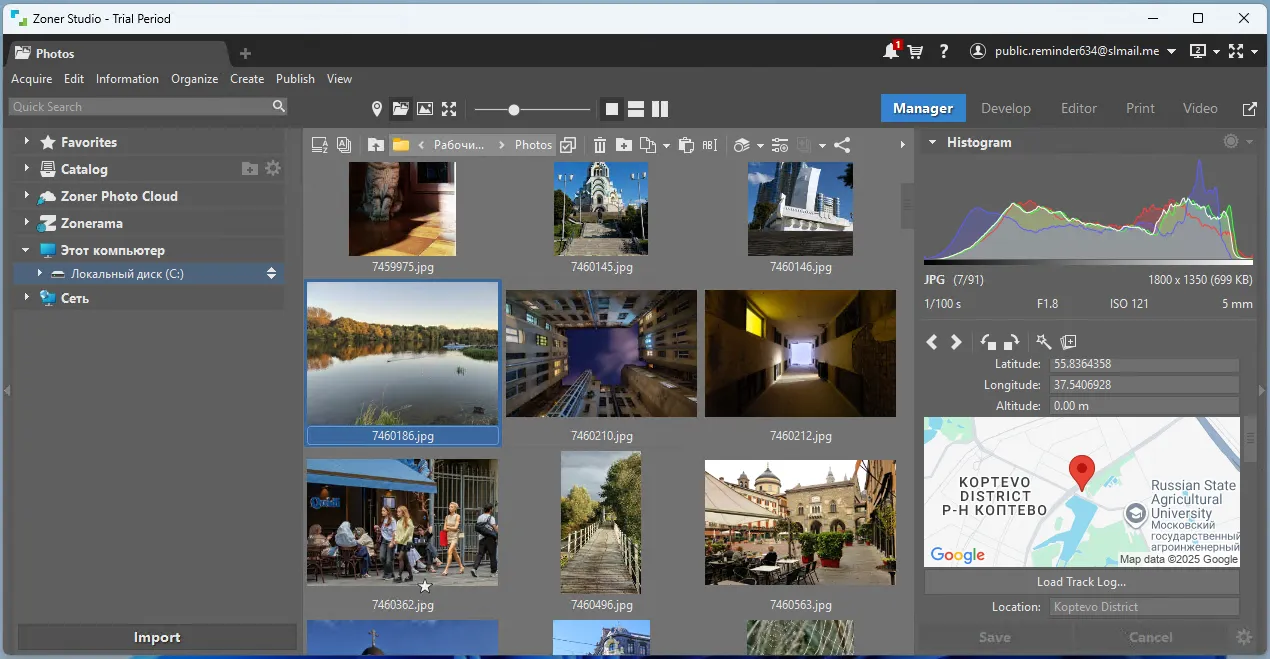
Task: Switch to the Develop tab
Action: [x=1005, y=108]
